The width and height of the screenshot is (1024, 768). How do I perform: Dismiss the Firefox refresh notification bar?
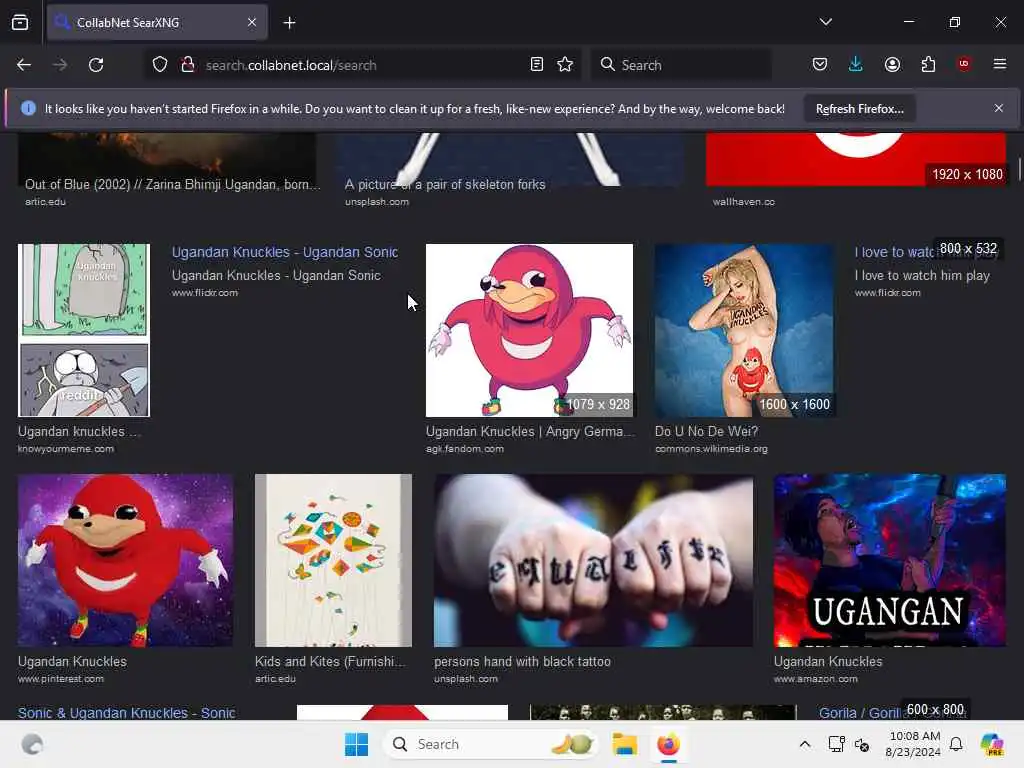pyautogui.click(x=999, y=108)
